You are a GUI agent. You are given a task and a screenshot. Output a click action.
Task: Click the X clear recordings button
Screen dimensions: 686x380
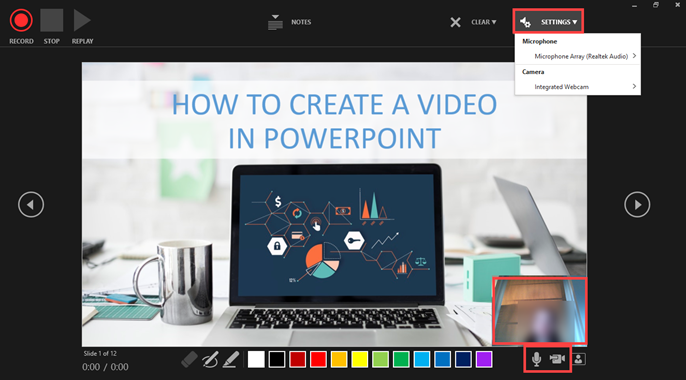[455, 22]
